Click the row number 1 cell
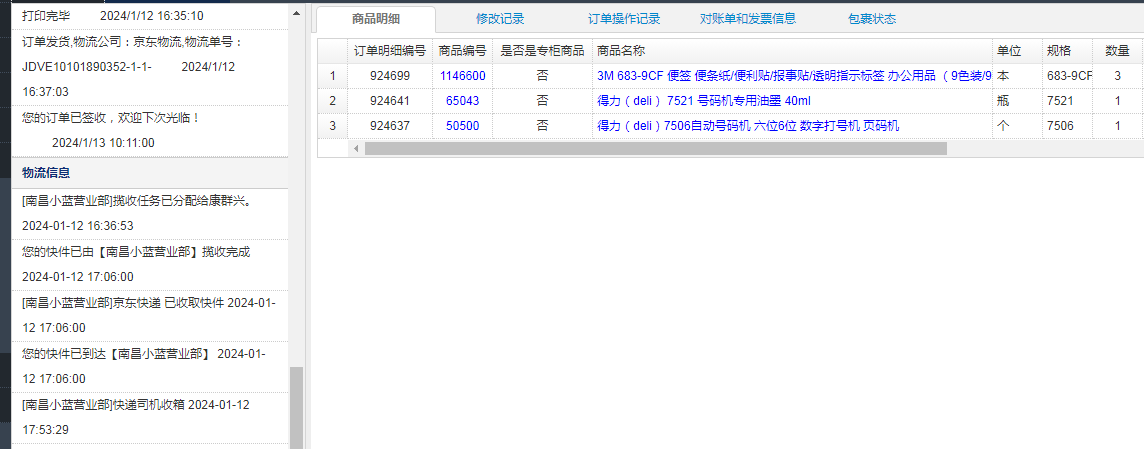Screen dimensions: 1144x449 pyautogui.click(x=333, y=76)
